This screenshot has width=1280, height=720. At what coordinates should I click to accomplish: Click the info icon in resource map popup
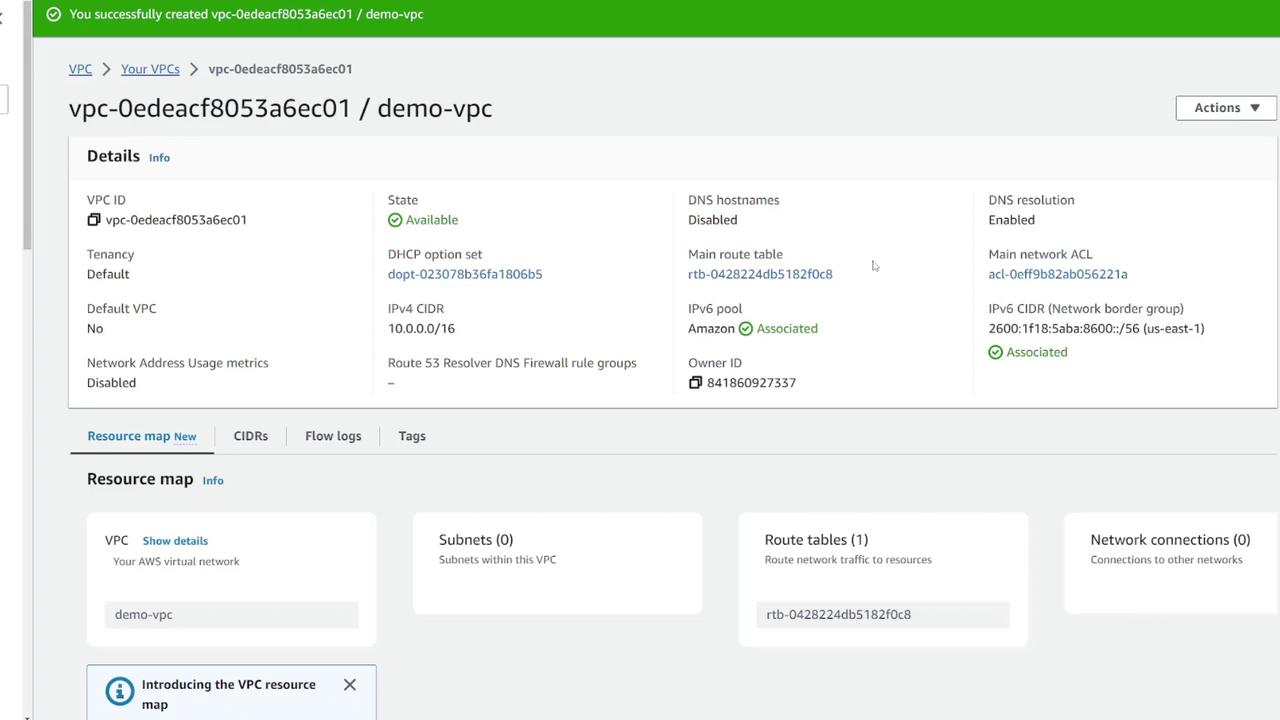coord(120,692)
